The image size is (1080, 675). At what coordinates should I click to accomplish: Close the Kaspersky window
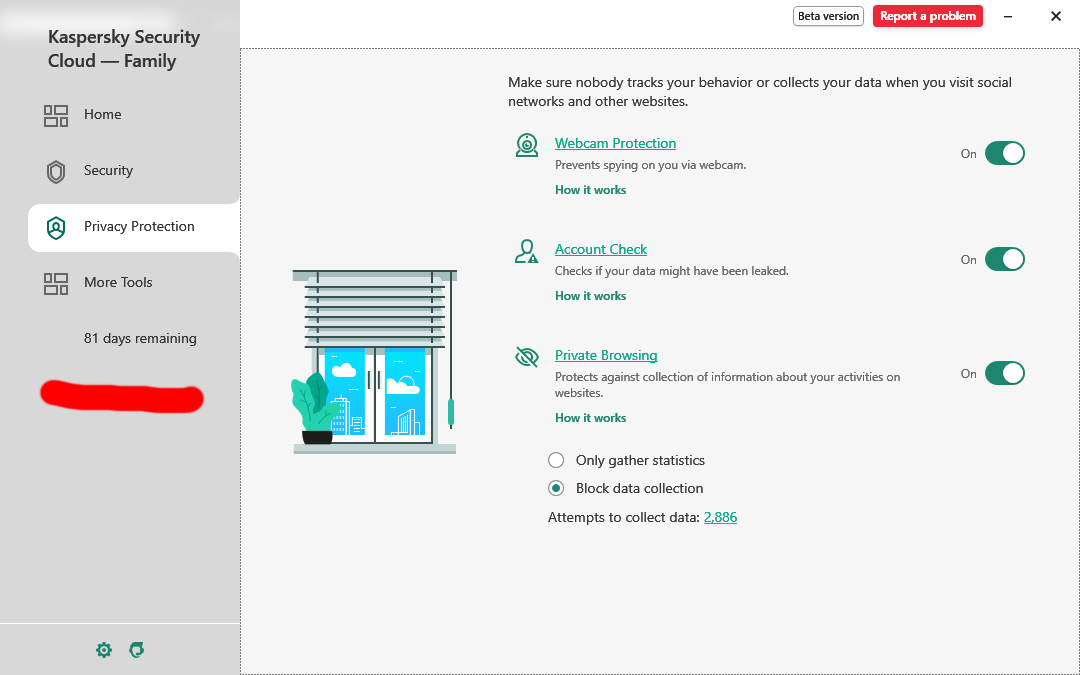(1055, 16)
